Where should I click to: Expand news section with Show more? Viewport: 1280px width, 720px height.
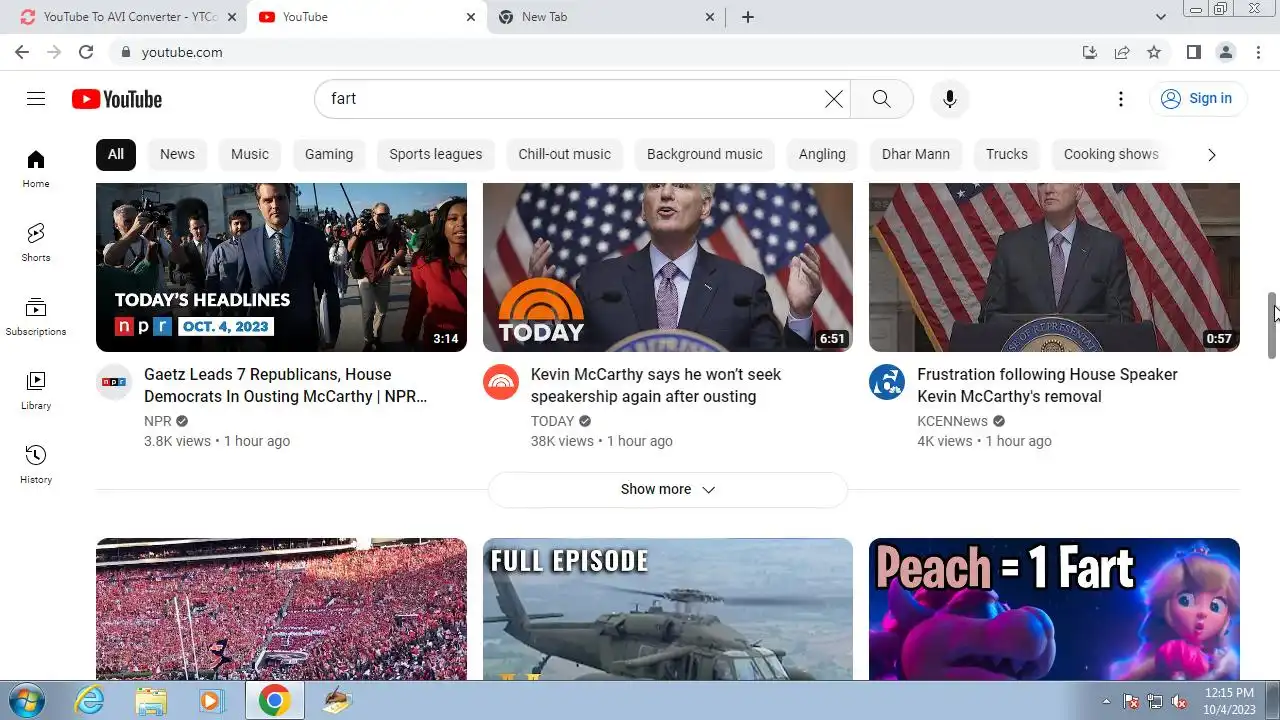pyautogui.click(x=667, y=489)
